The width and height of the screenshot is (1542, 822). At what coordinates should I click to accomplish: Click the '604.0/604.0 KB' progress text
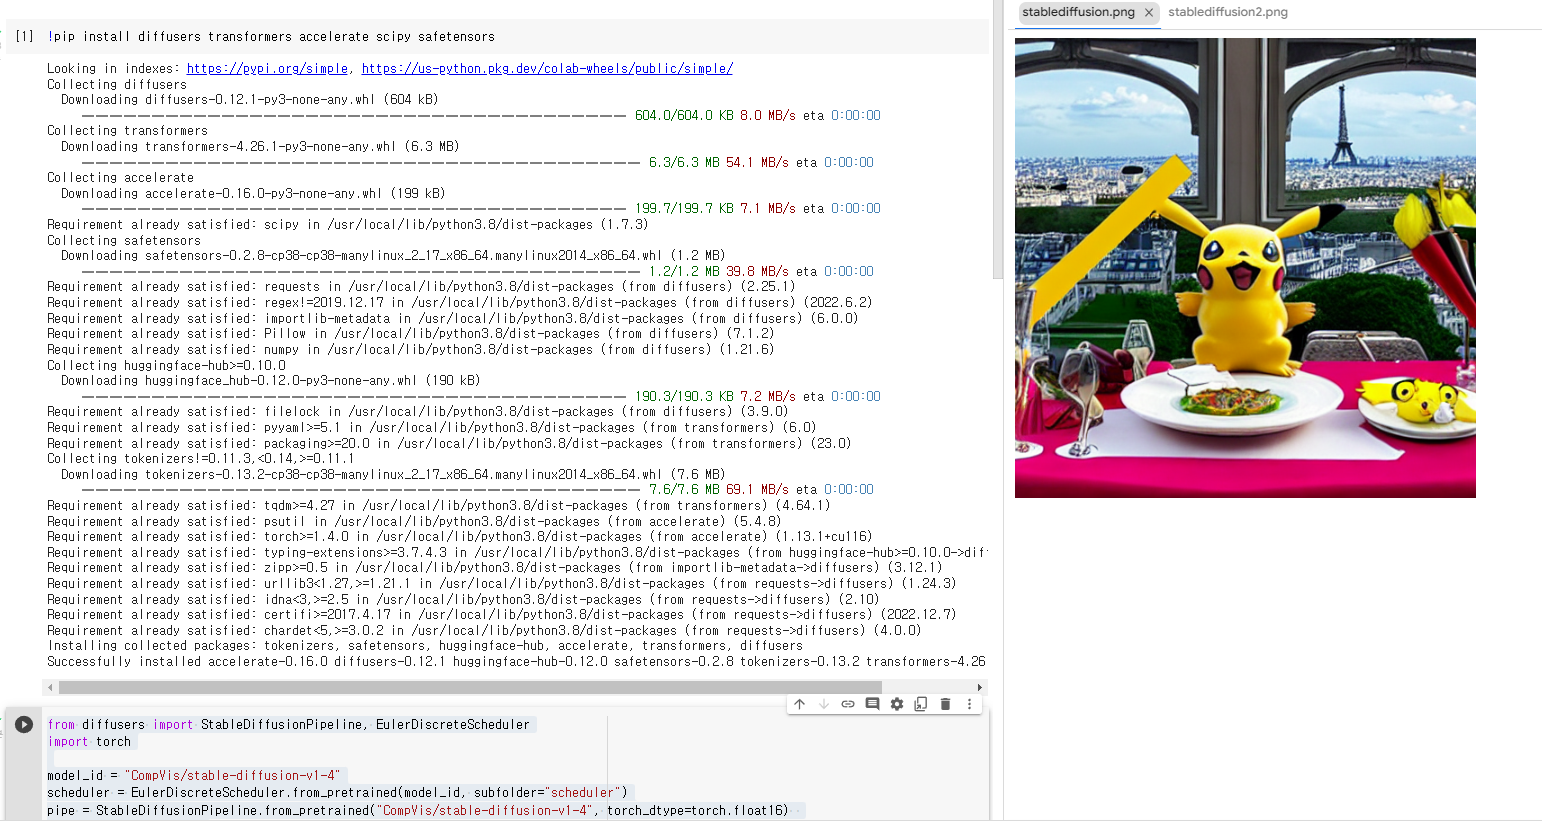(x=684, y=115)
